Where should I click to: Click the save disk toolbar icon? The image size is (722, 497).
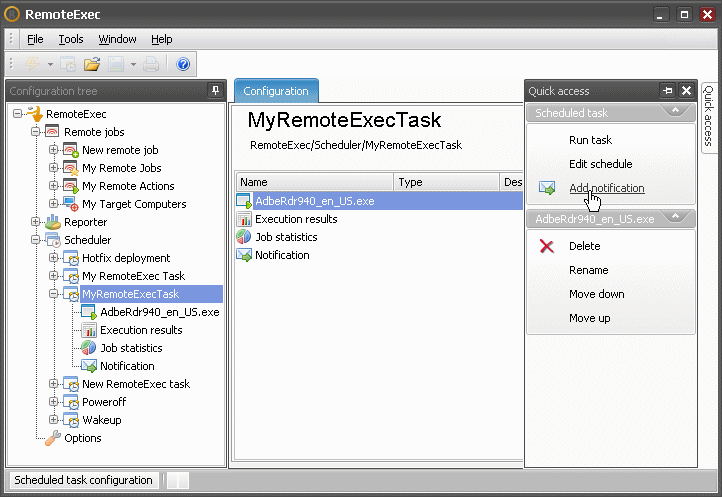(x=116, y=64)
